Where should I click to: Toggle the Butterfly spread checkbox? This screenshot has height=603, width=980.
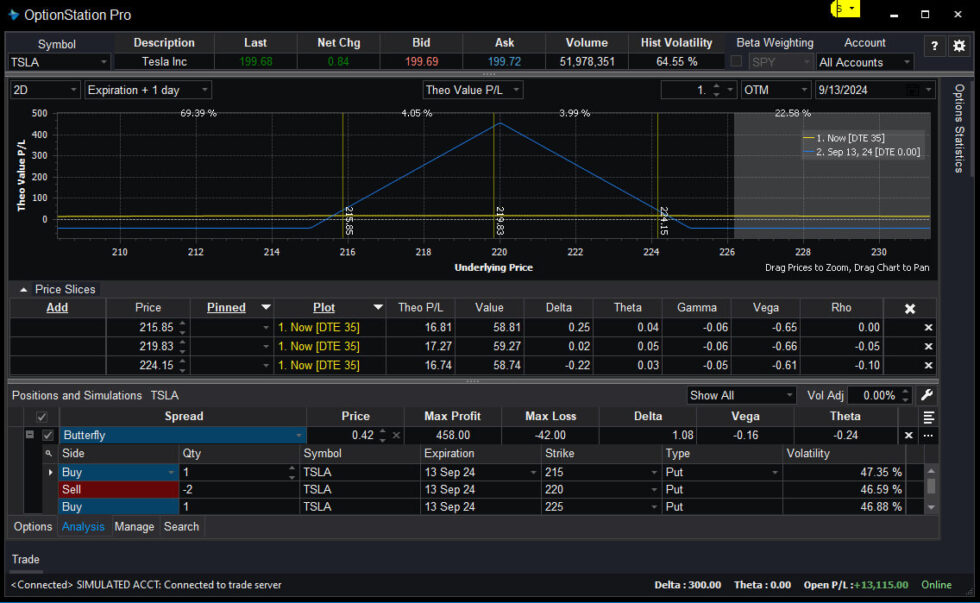46,435
